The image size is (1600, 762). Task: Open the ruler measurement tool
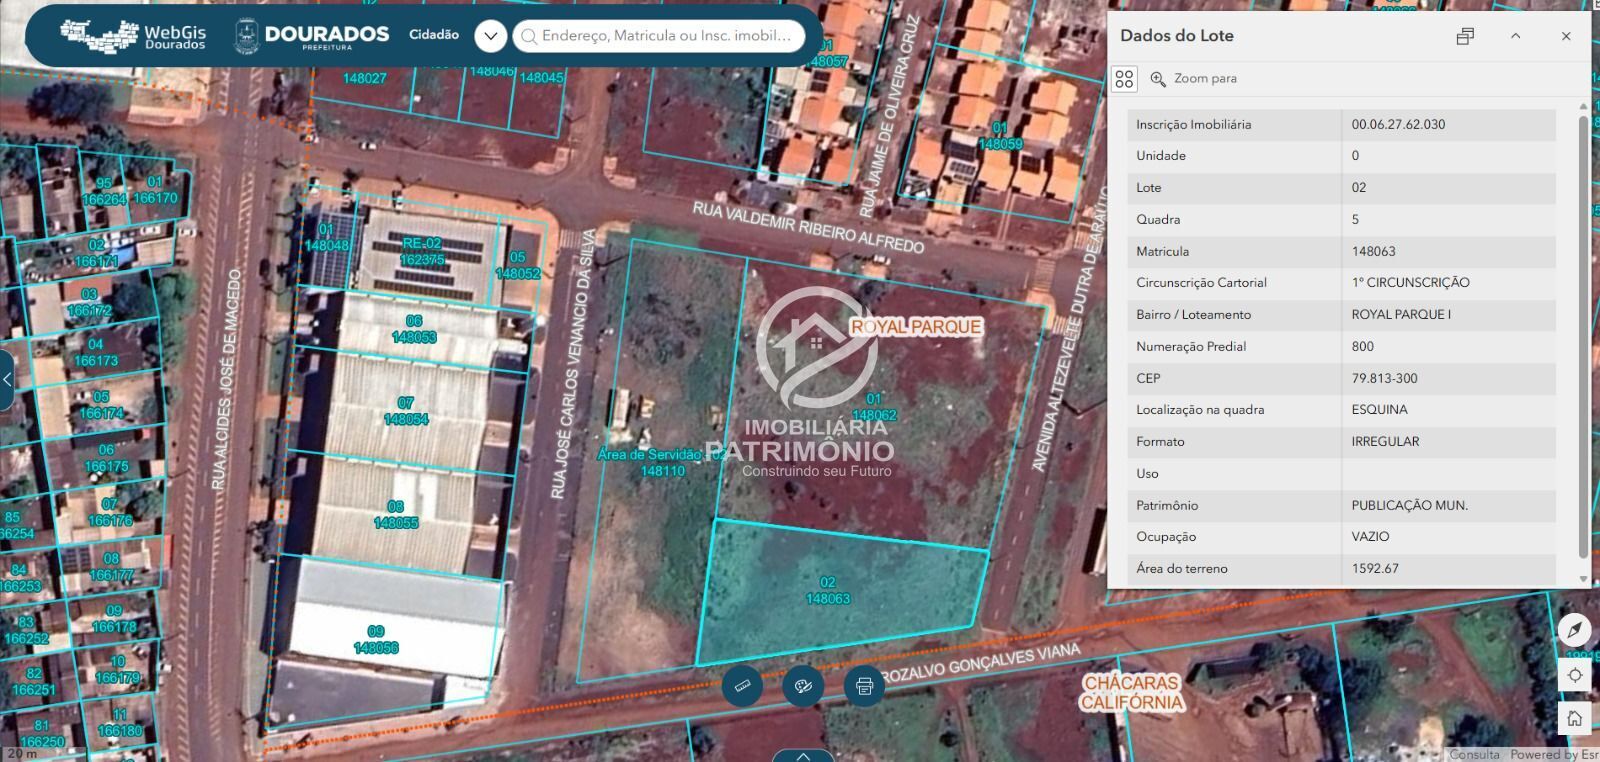click(742, 686)
